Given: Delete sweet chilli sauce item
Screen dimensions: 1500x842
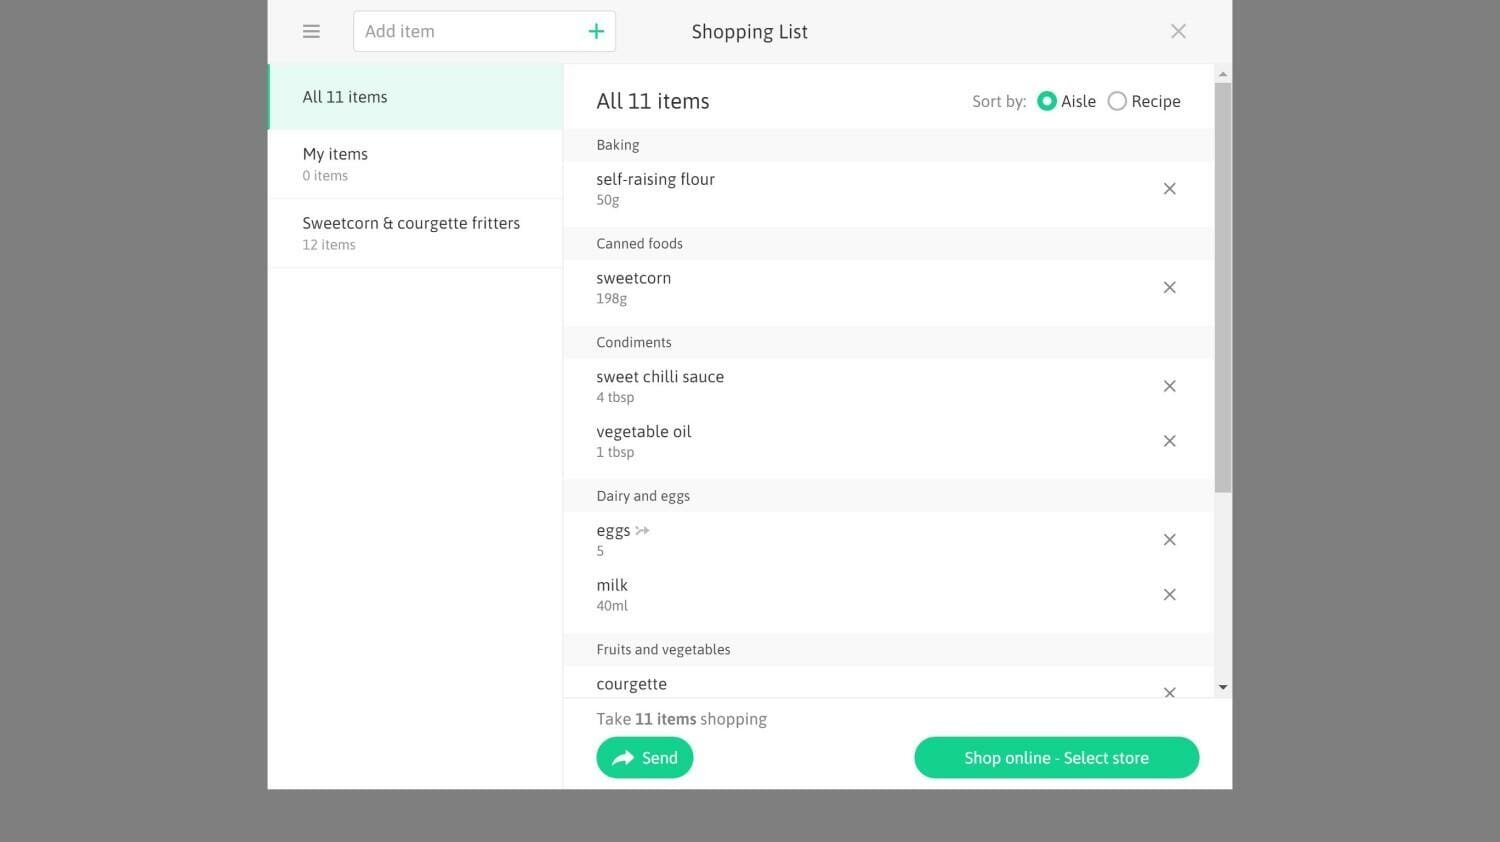Looking at the screenshot, I should [1169, 386].
